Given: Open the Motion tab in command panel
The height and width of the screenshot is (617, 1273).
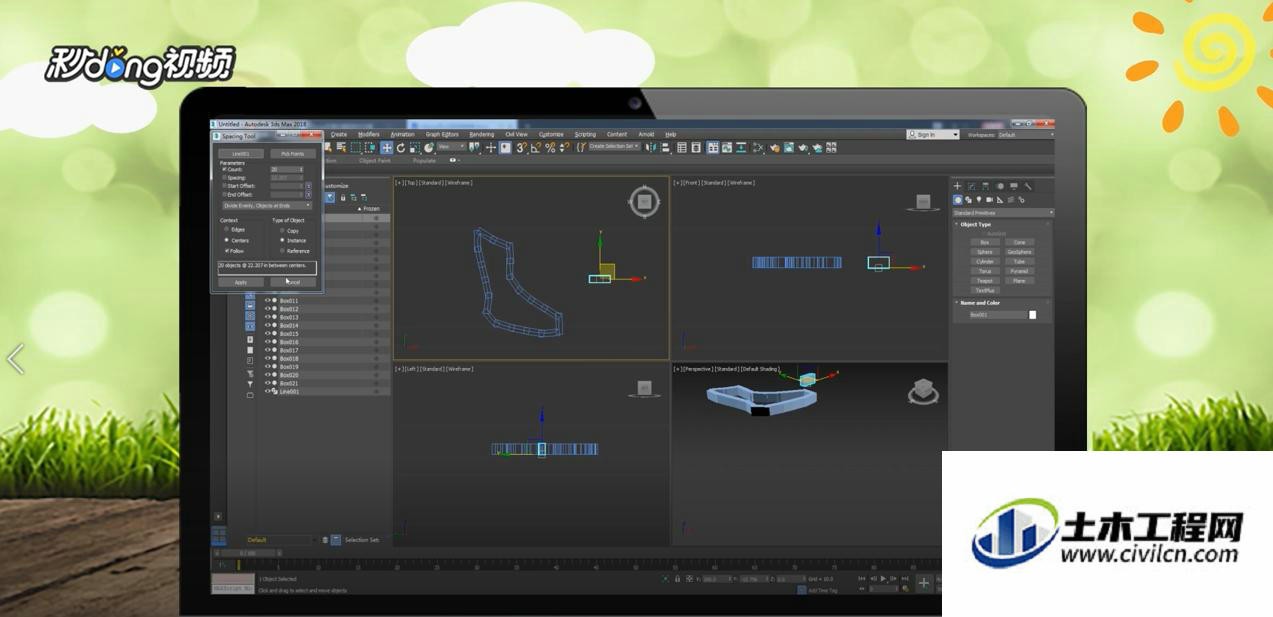Looking at the screenshot, I should coord(1000,186).
